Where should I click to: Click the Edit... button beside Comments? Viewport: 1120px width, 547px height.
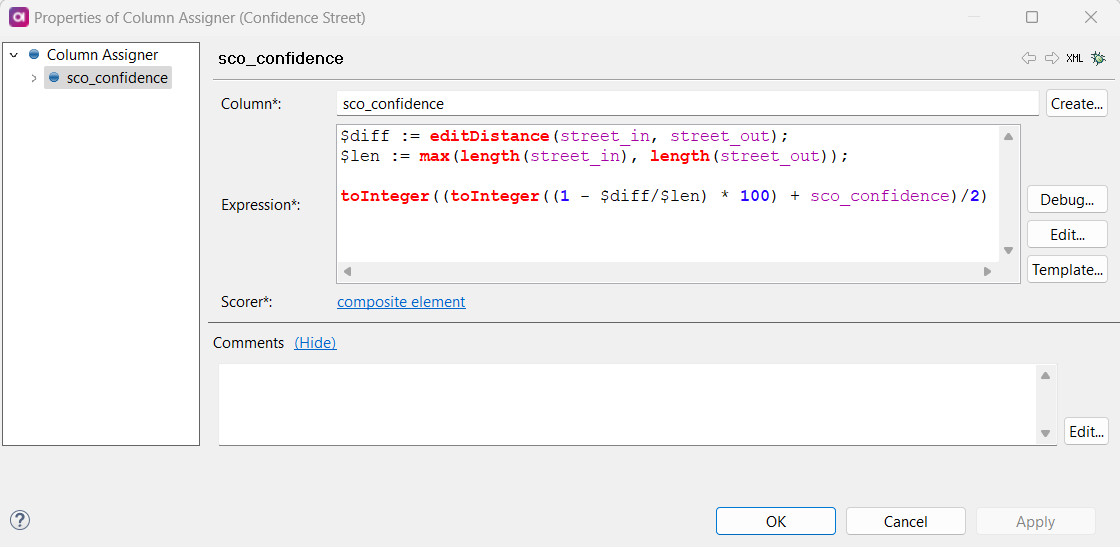click(x=1086, y=432)
